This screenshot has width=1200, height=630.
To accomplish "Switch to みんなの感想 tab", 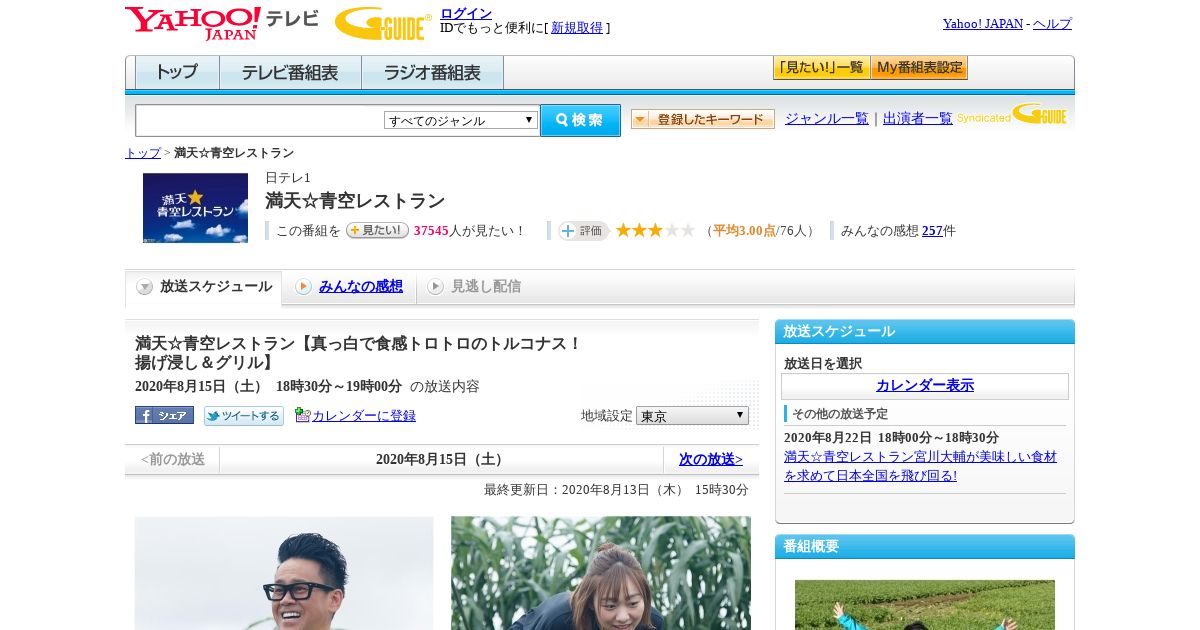I will point(349,287).
